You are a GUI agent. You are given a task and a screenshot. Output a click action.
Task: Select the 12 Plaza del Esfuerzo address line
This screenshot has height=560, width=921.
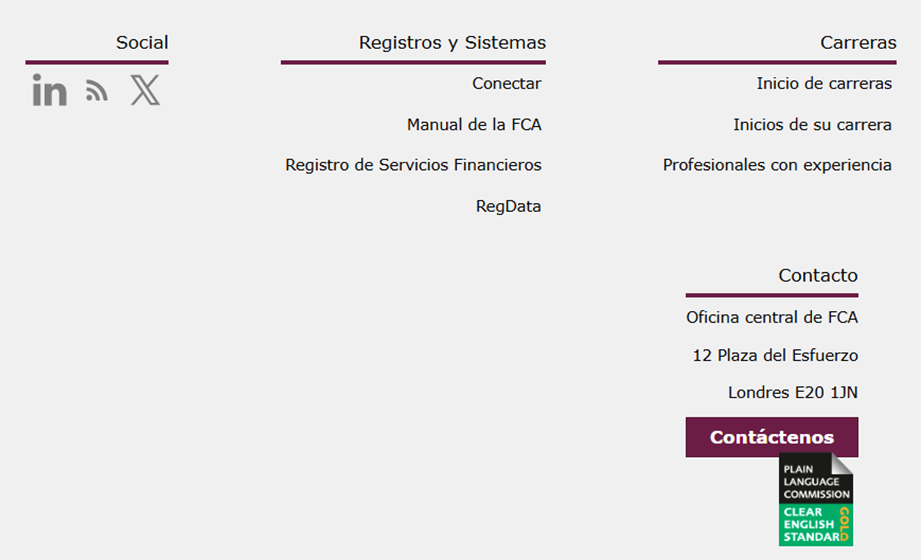[x=775, y=356]
